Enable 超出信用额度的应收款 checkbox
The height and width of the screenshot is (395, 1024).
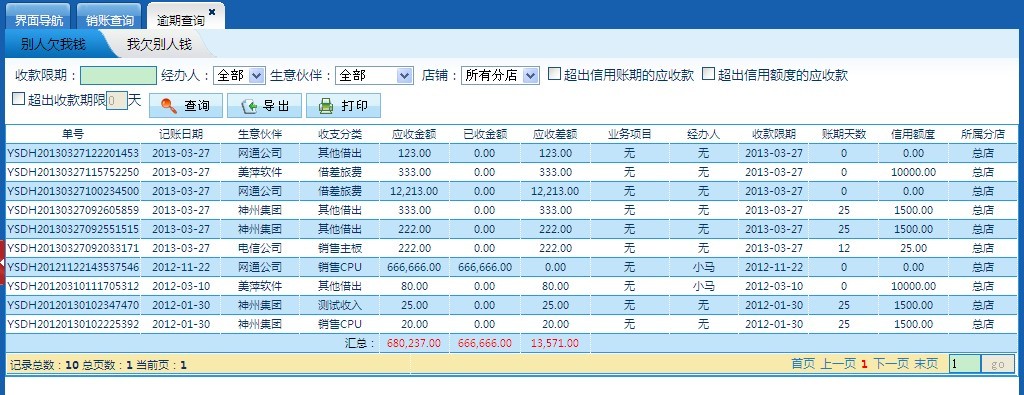coord(709,74)
